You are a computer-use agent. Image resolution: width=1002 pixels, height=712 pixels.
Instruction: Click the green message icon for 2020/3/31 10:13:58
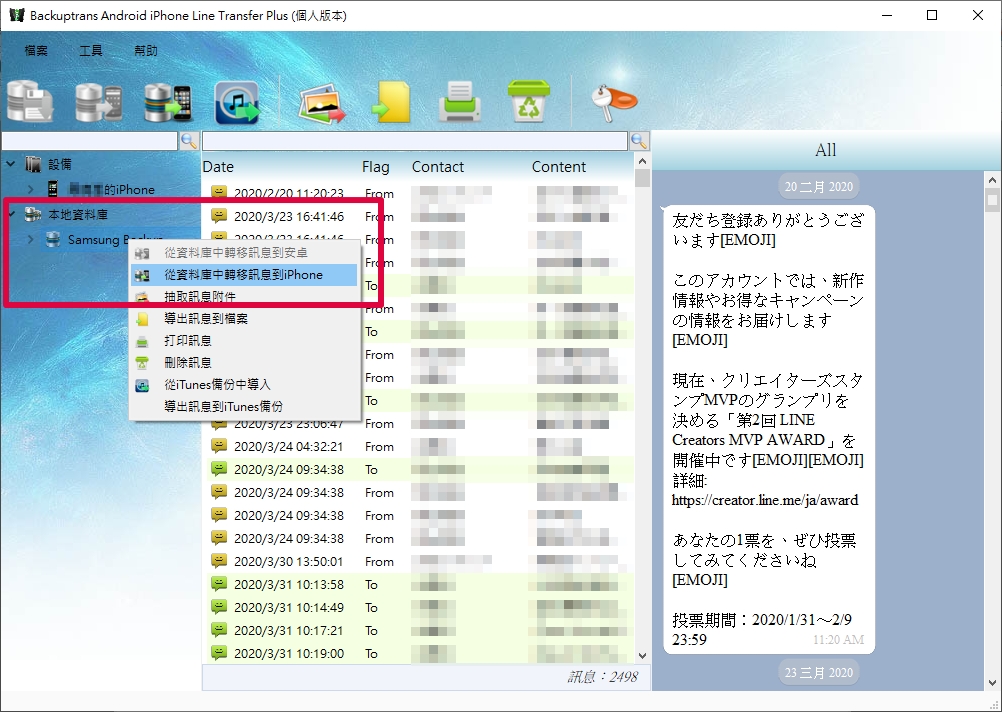(219, 584)
